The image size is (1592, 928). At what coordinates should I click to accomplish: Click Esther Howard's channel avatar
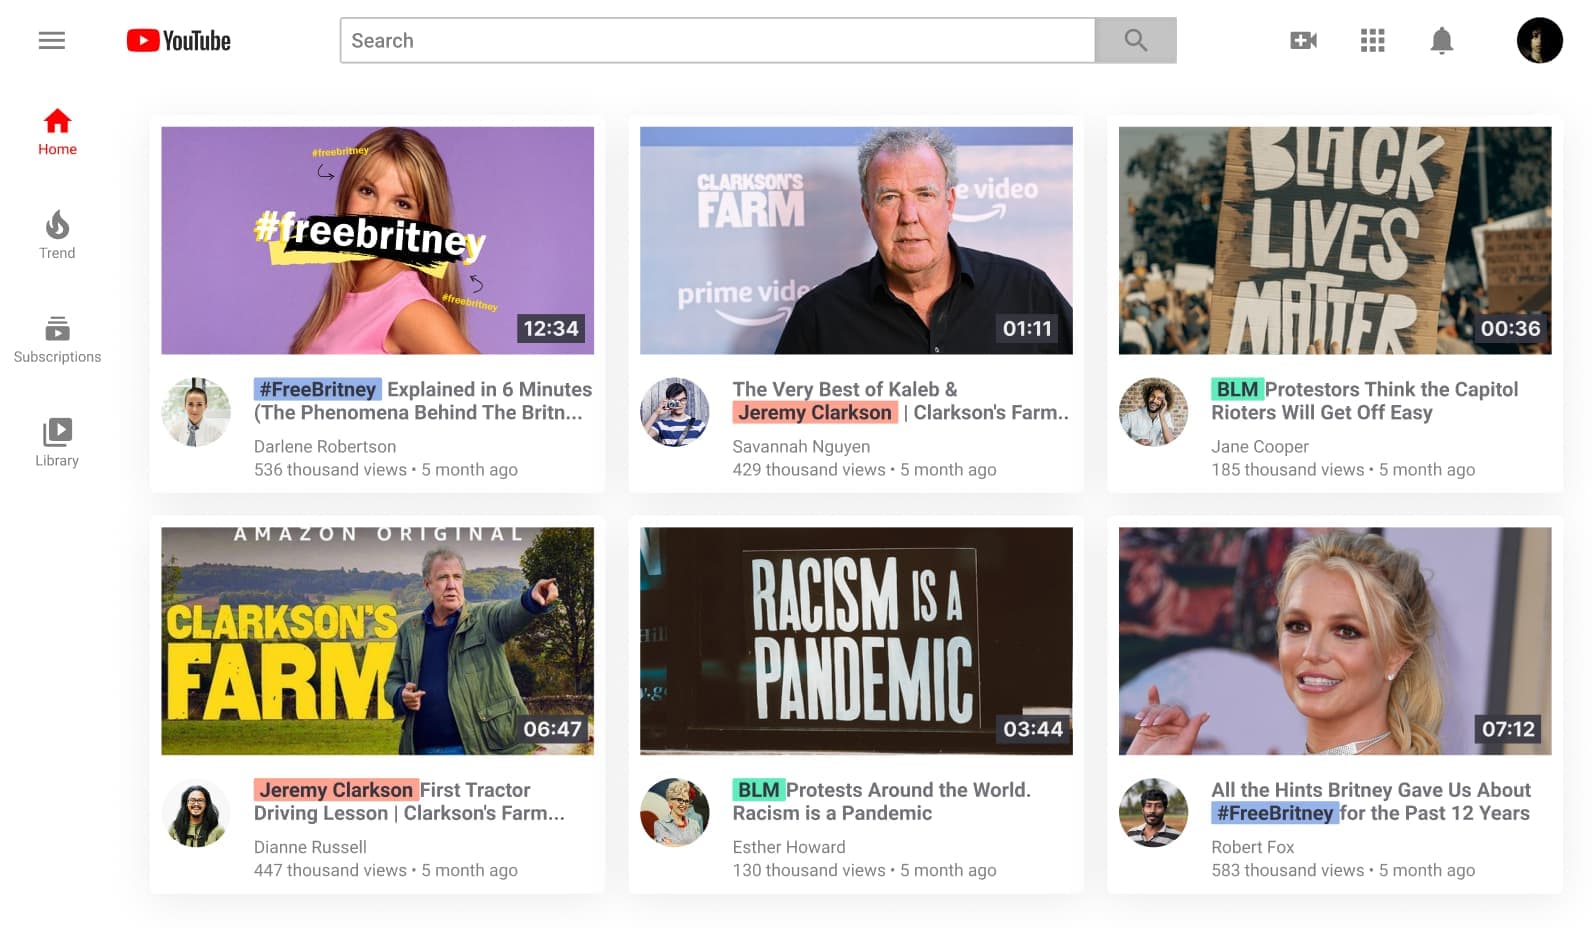675,812
